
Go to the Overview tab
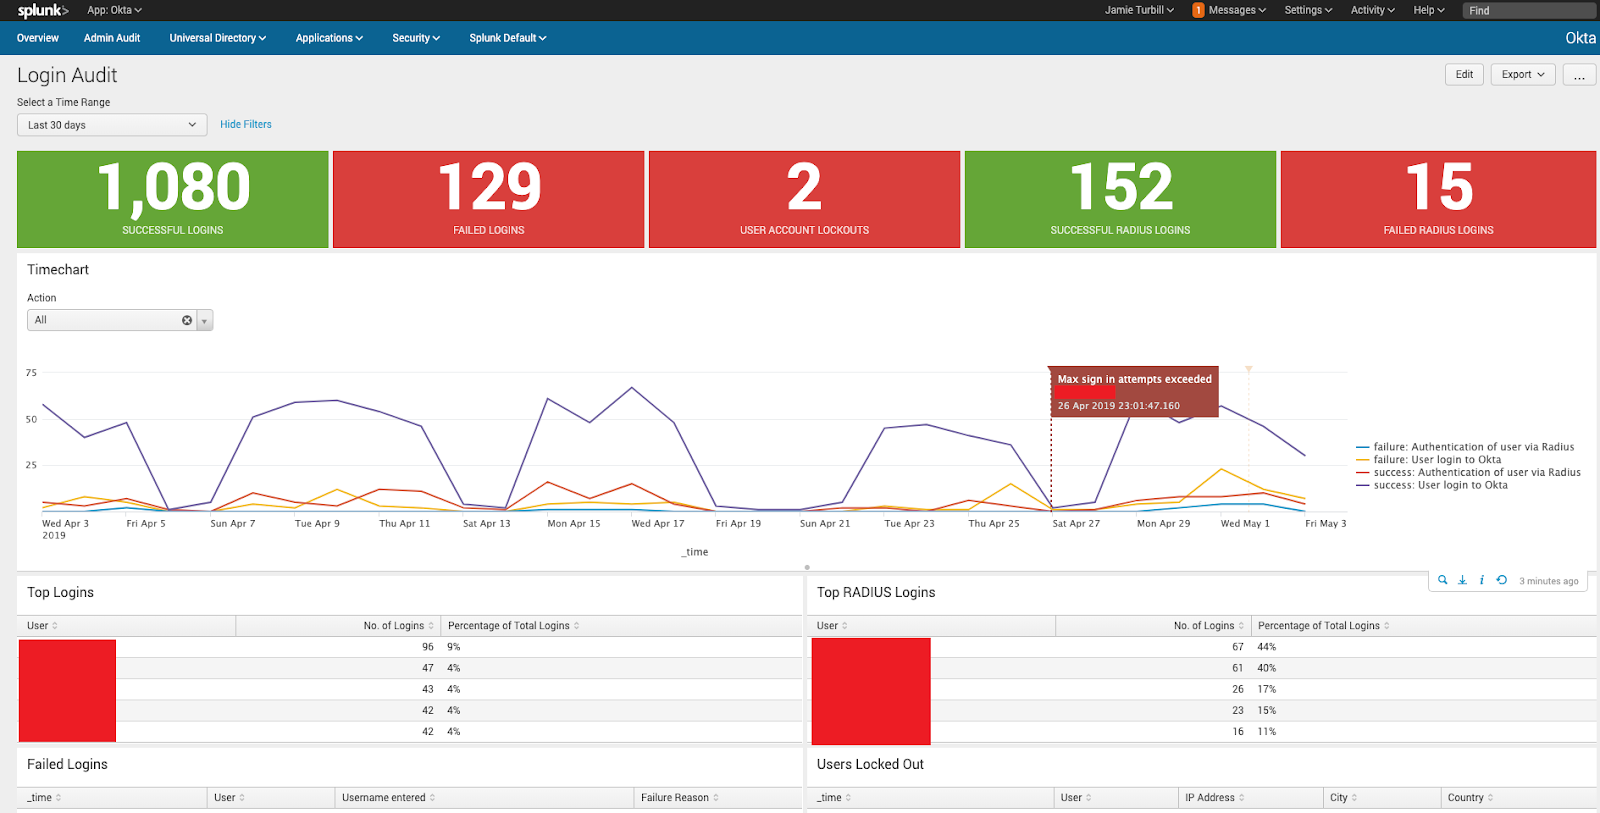[x=38, y=38]
